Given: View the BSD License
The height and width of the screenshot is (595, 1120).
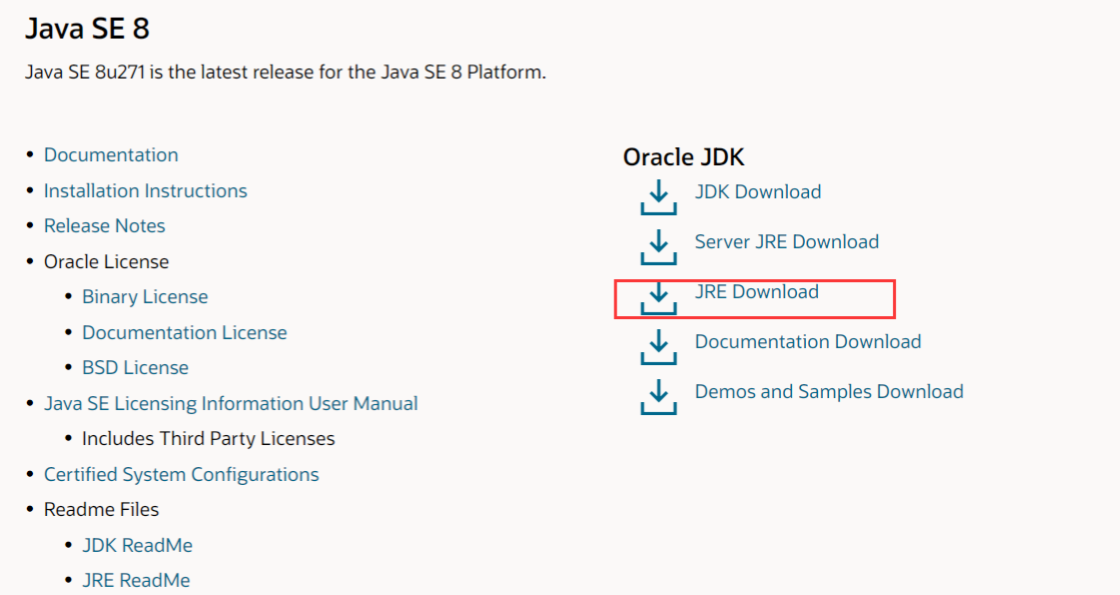Looking at the screenshot, I should click(x=135, y=368).
